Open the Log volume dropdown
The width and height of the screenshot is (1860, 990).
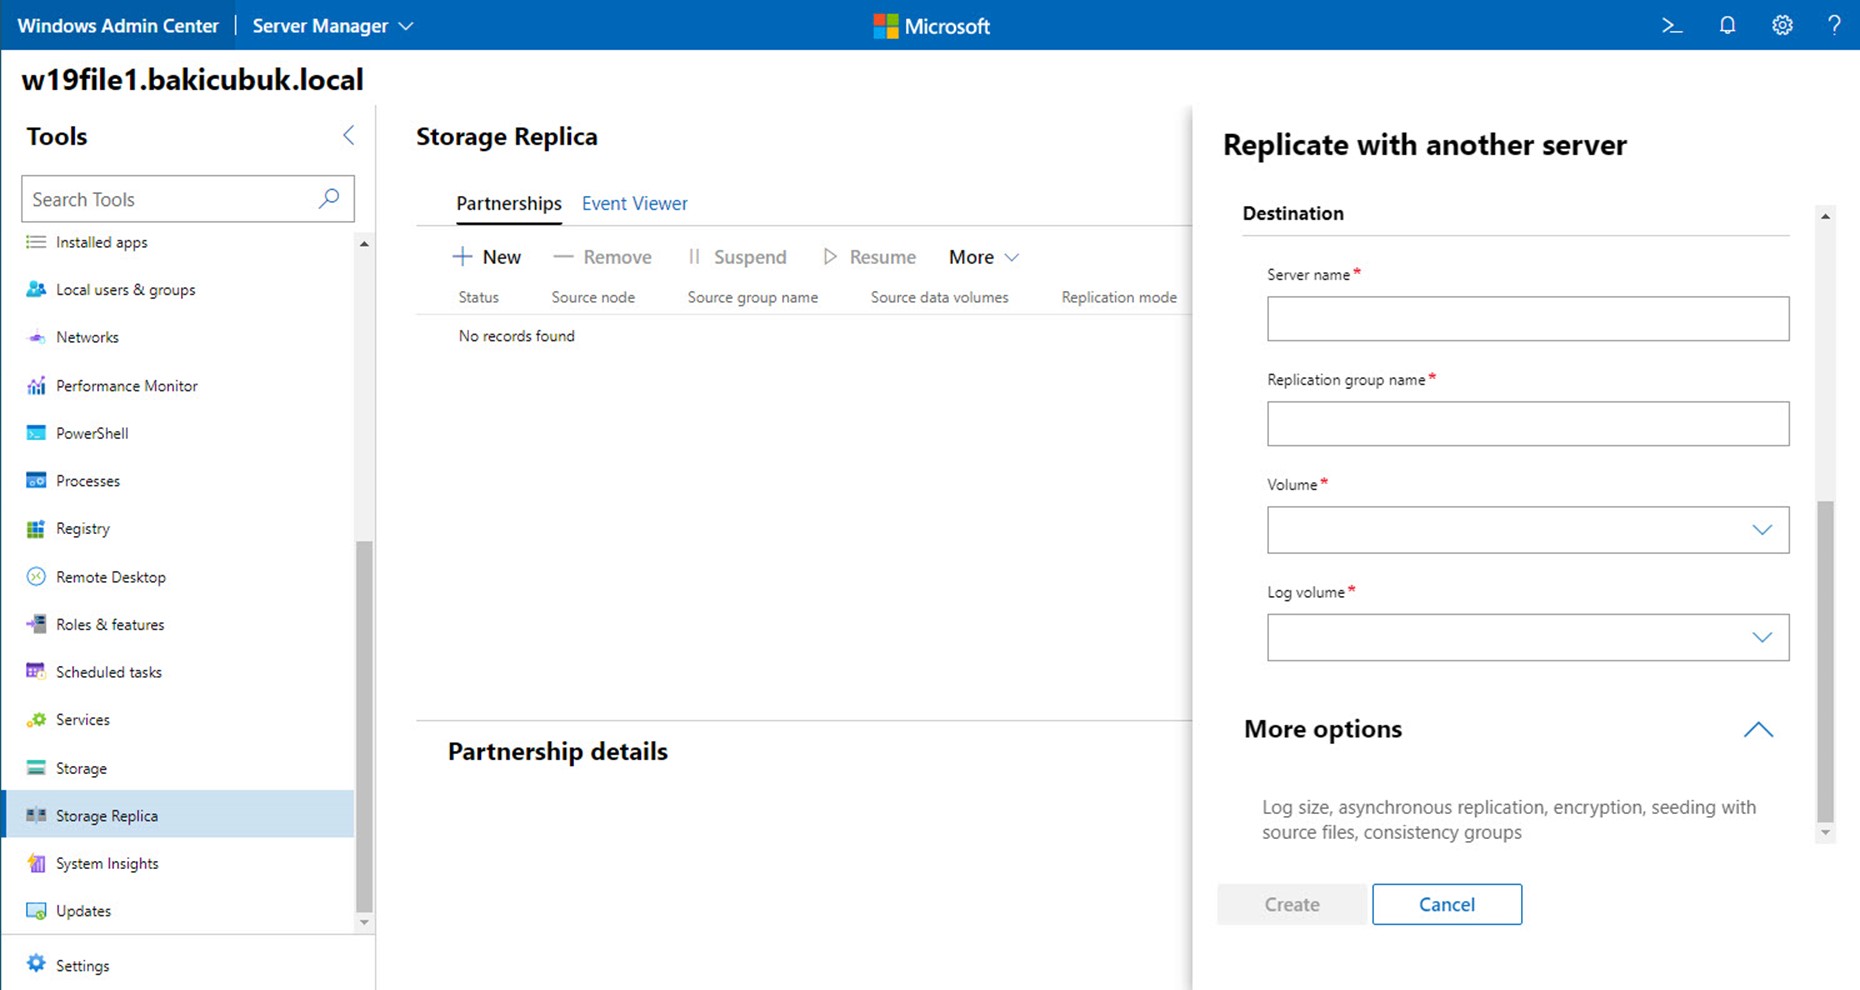tap(1528, 637)
